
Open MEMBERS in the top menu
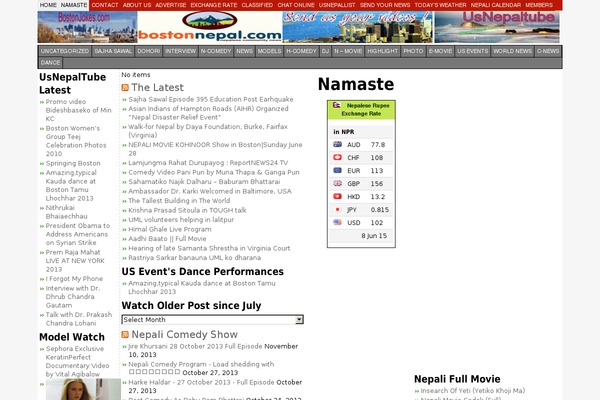pos(539,5)
